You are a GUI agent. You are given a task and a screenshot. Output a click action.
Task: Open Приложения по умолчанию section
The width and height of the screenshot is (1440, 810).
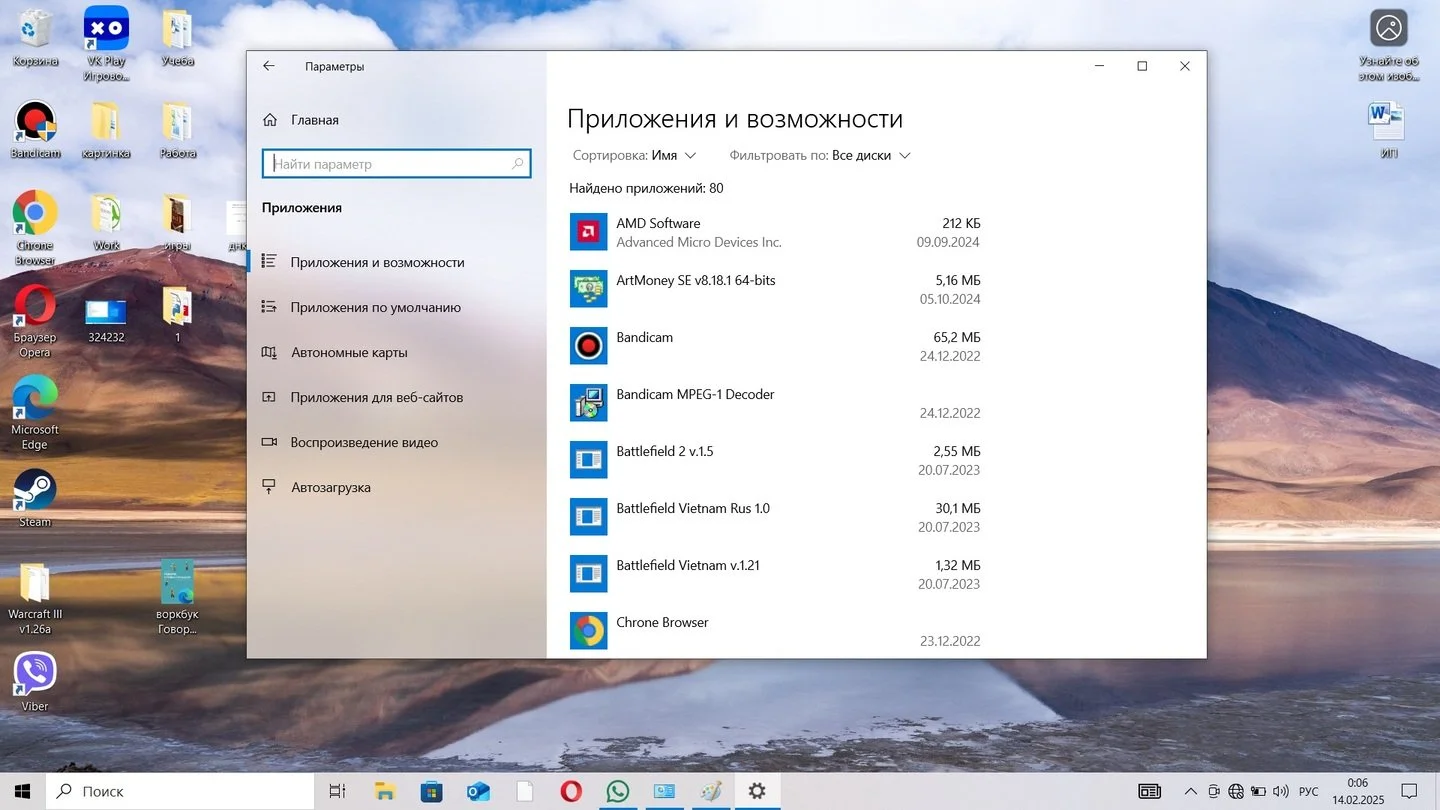(396, 307)
